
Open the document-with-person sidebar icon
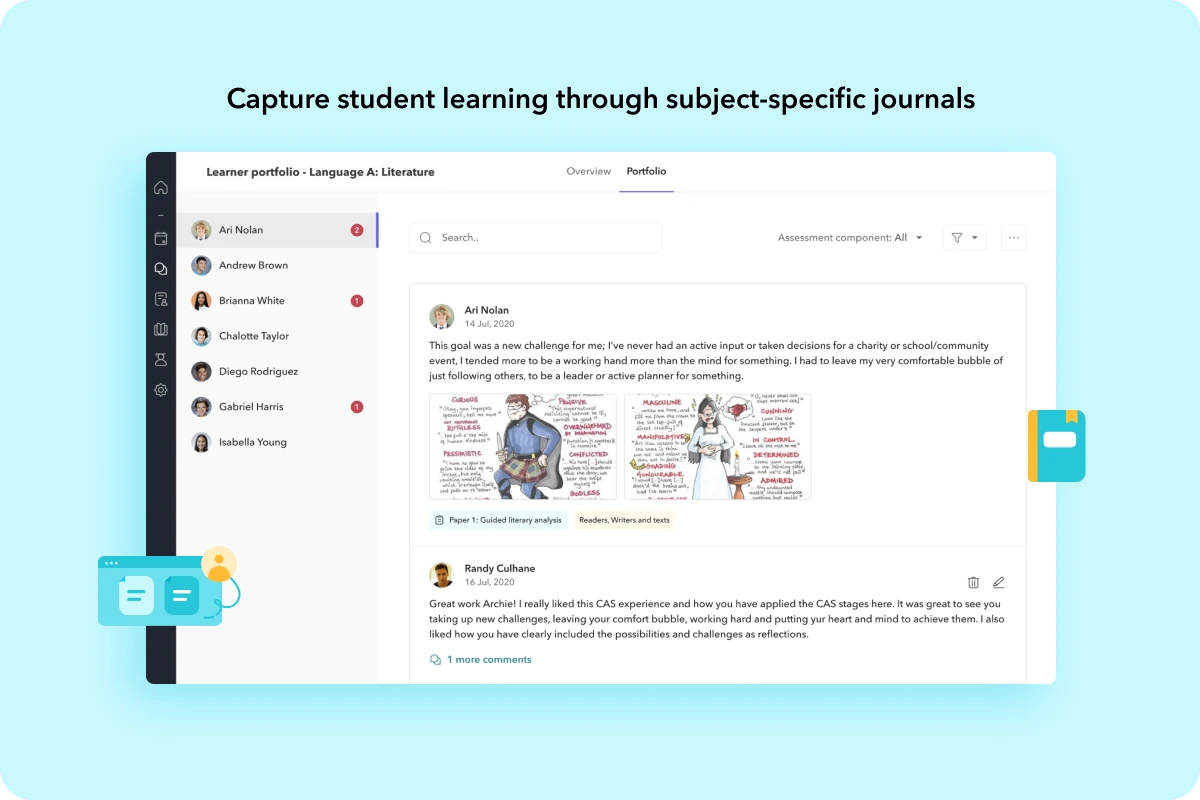(160, 299)
